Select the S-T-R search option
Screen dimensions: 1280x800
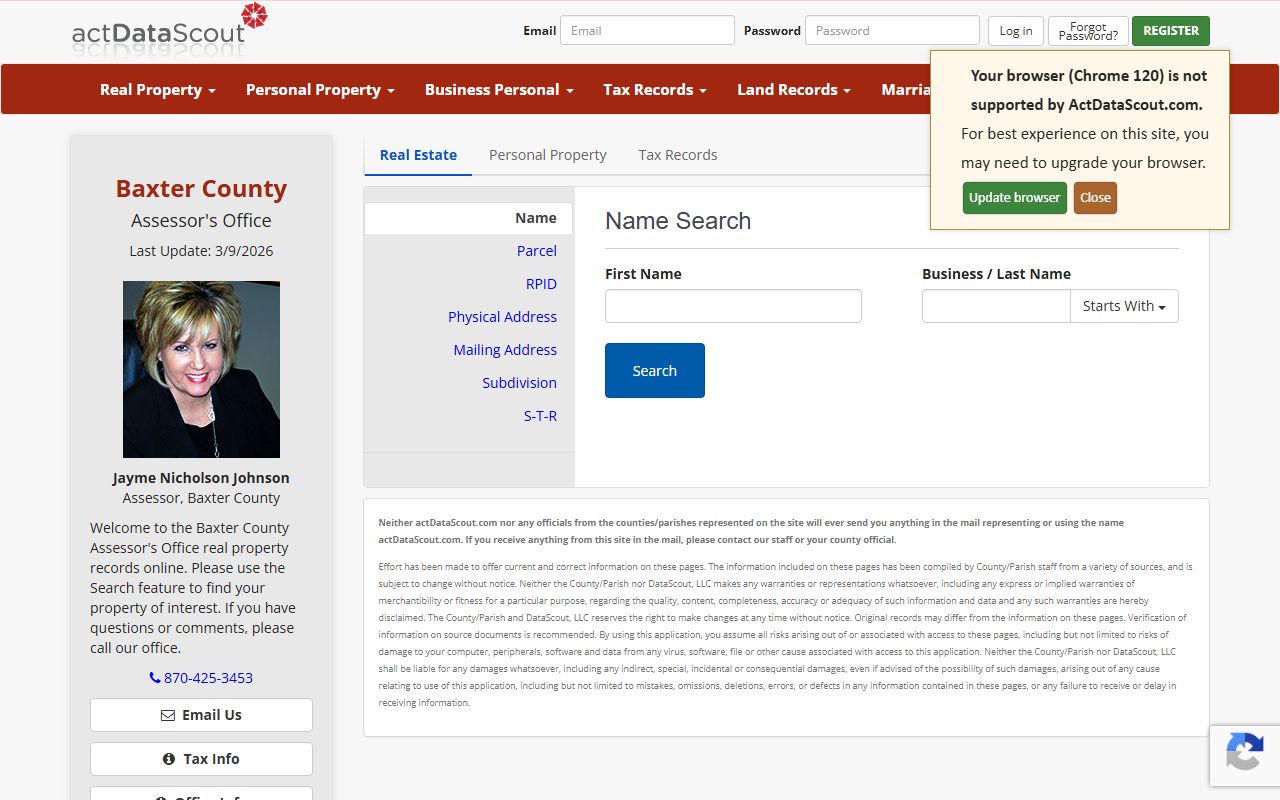tap(540, 416)
